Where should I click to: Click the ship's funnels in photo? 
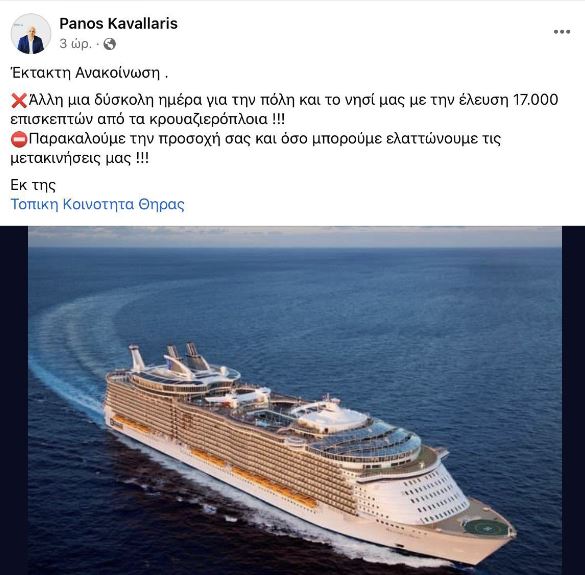click(170, 356)
